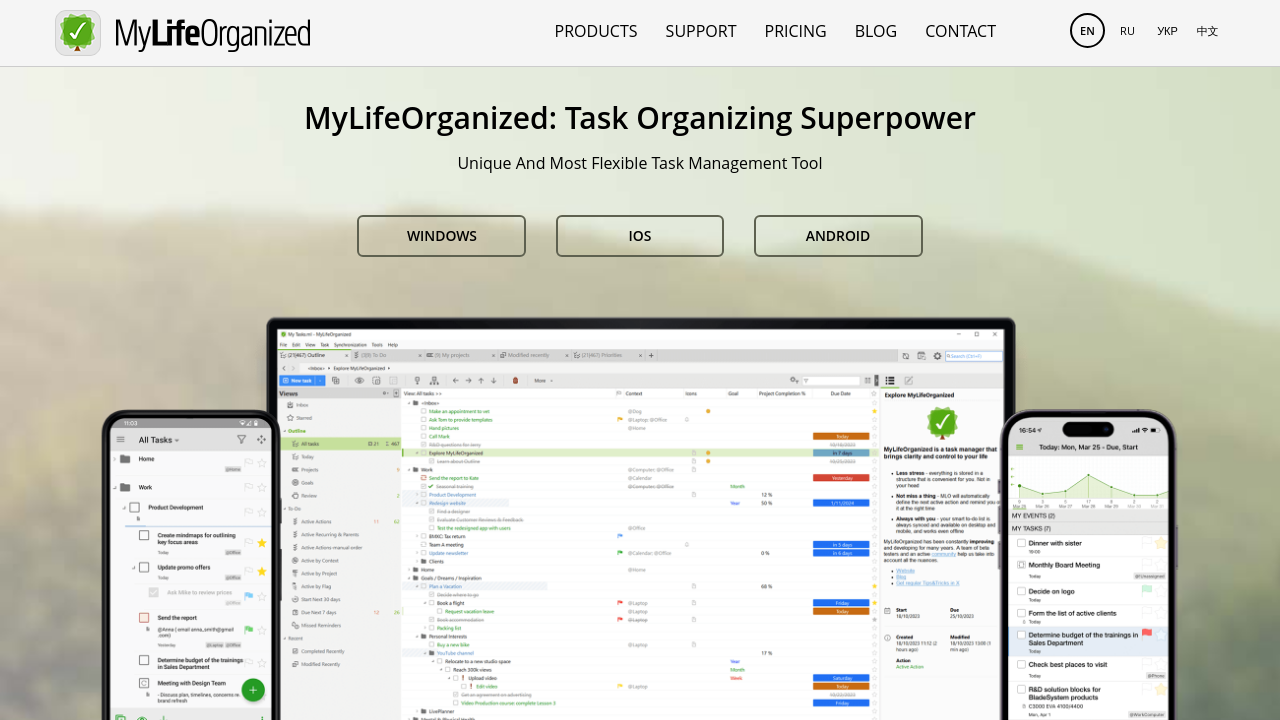Viewport: 1280px width, 720px height.
Task: Tap the filter funnel icon in Android app
Action: pos(241,440)
